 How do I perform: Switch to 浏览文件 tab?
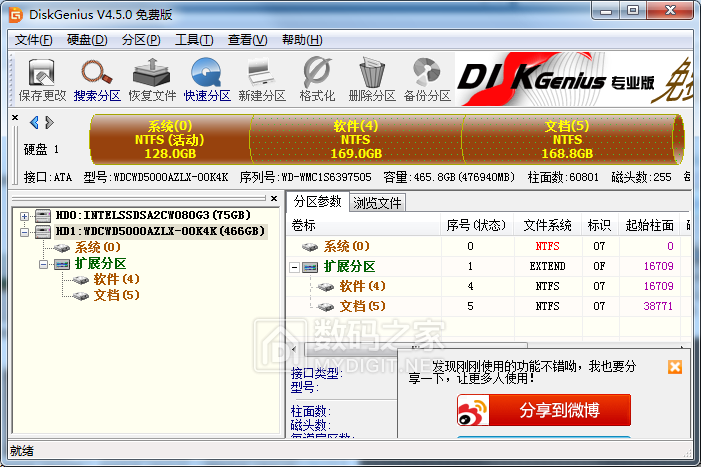pyautogui.click(x=378, y=202)
